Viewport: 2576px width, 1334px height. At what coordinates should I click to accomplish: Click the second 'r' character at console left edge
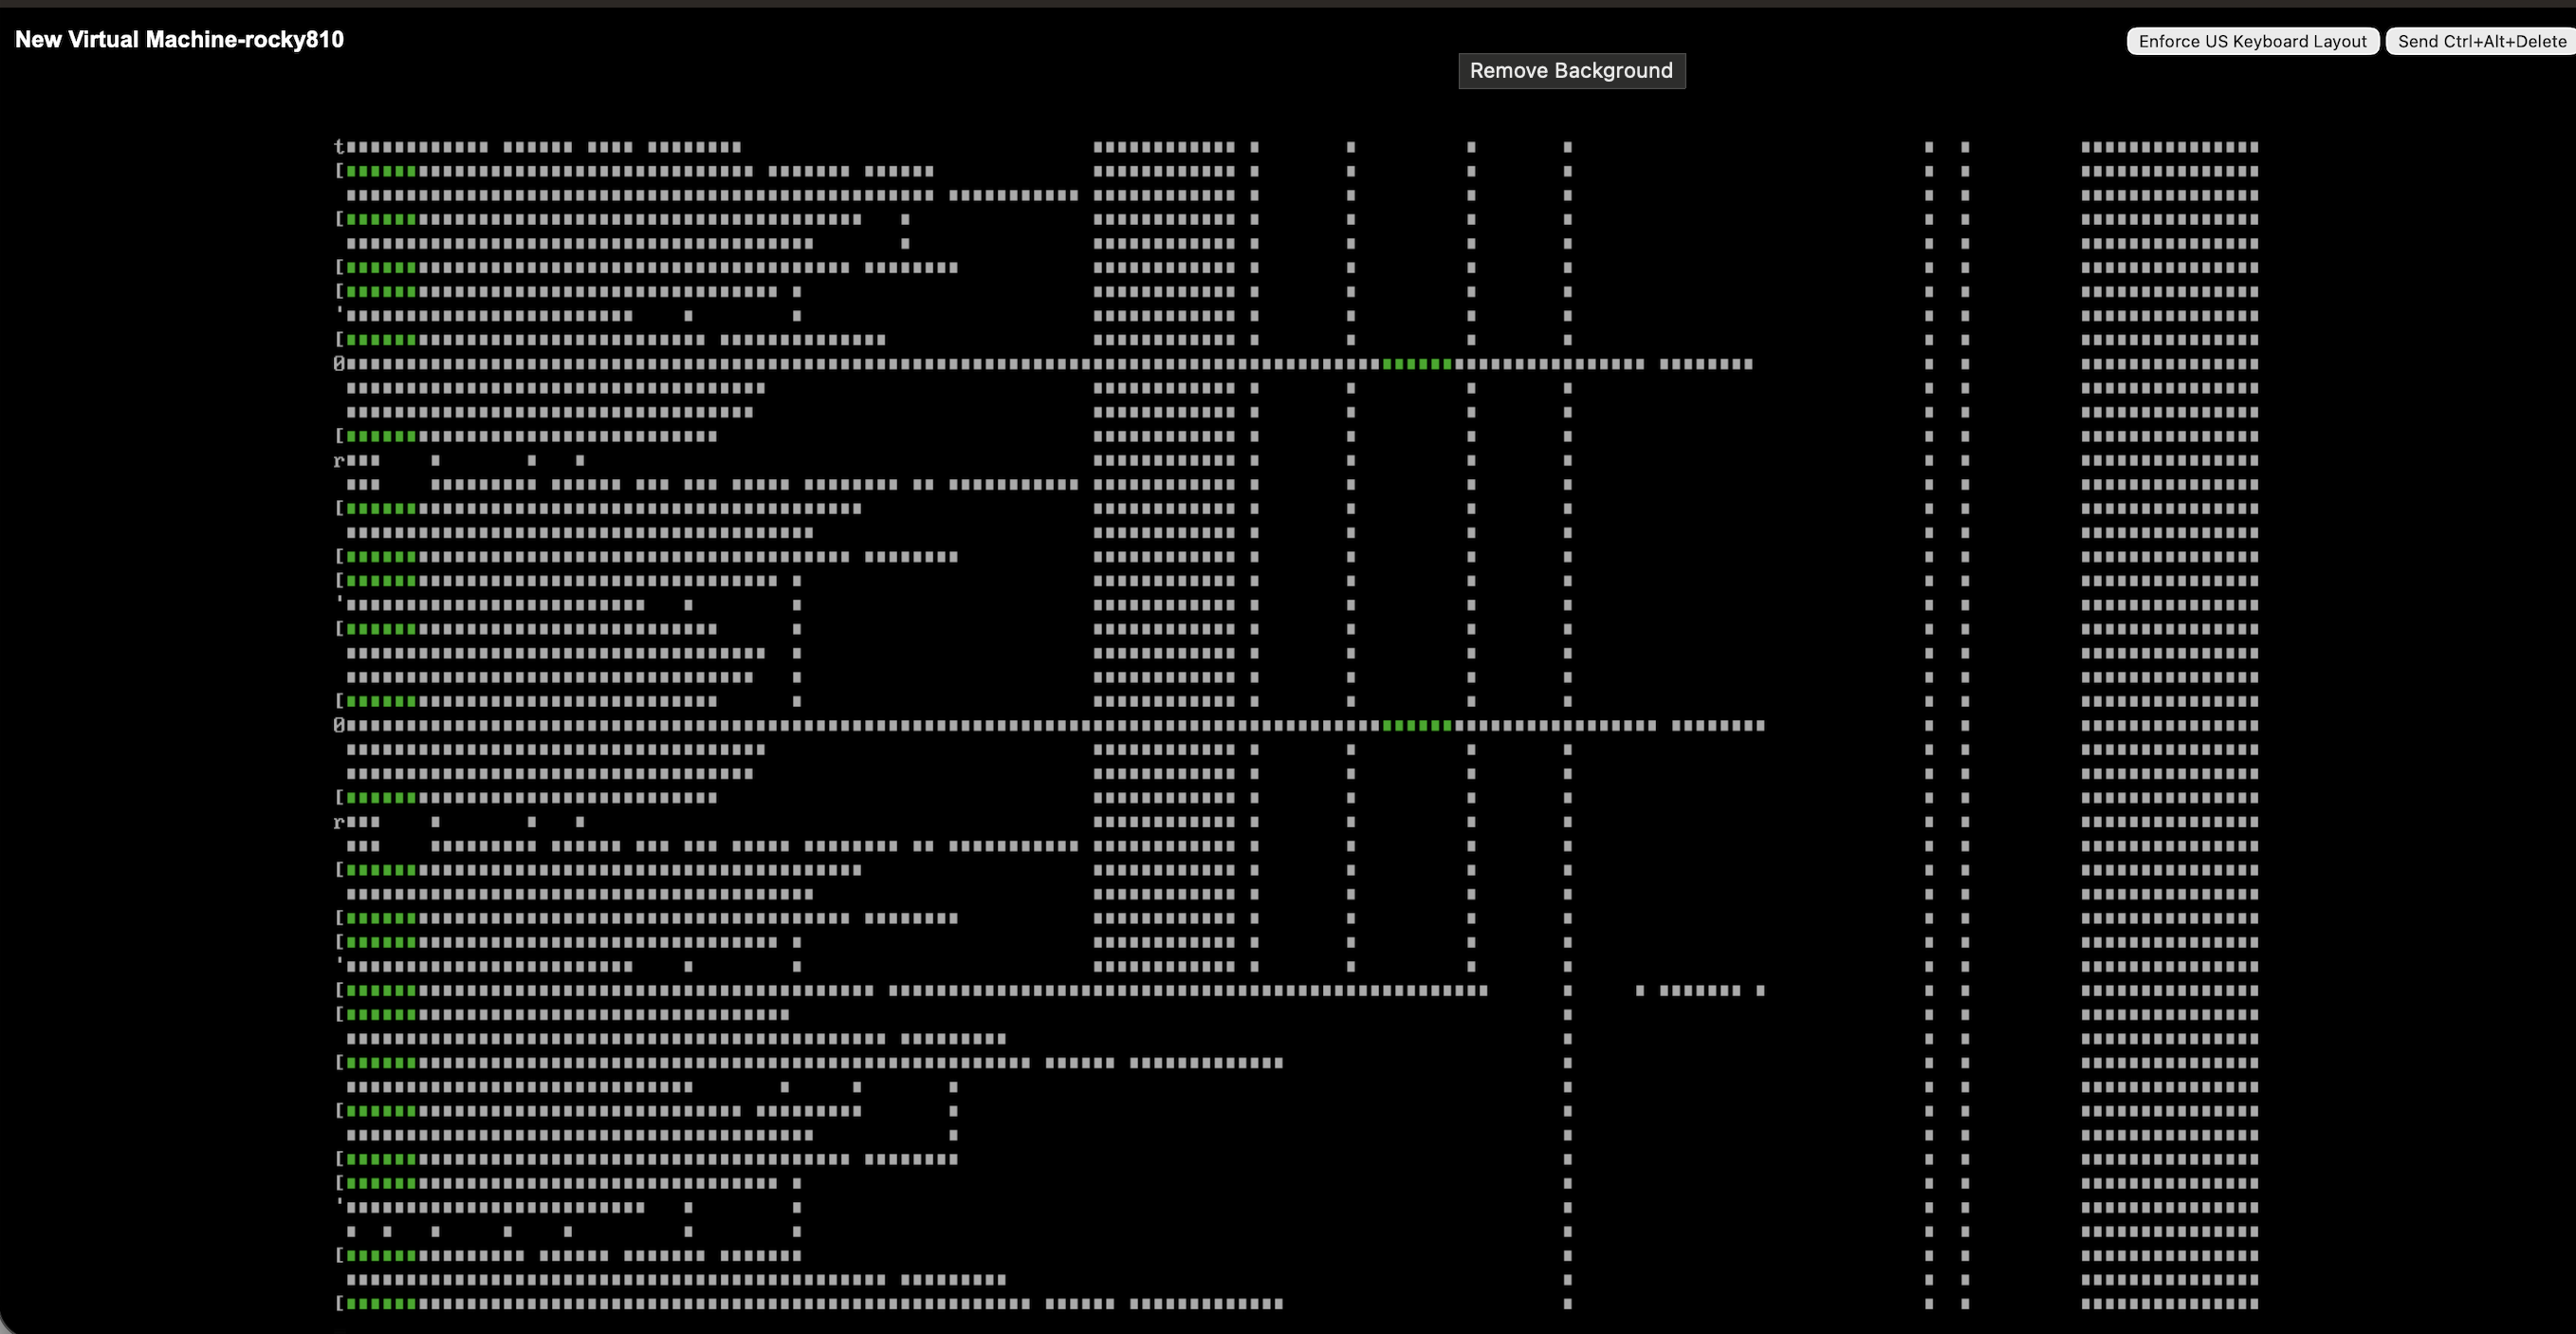(339, 822)
